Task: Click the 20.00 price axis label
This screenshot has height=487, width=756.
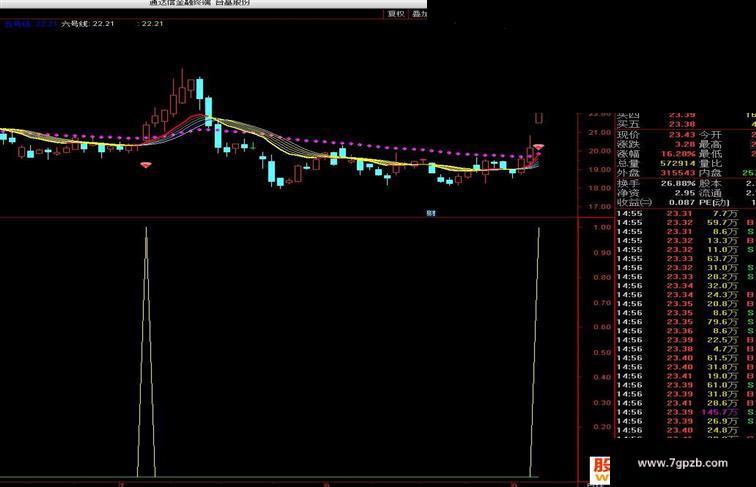Action: click(x=601, y=151)
